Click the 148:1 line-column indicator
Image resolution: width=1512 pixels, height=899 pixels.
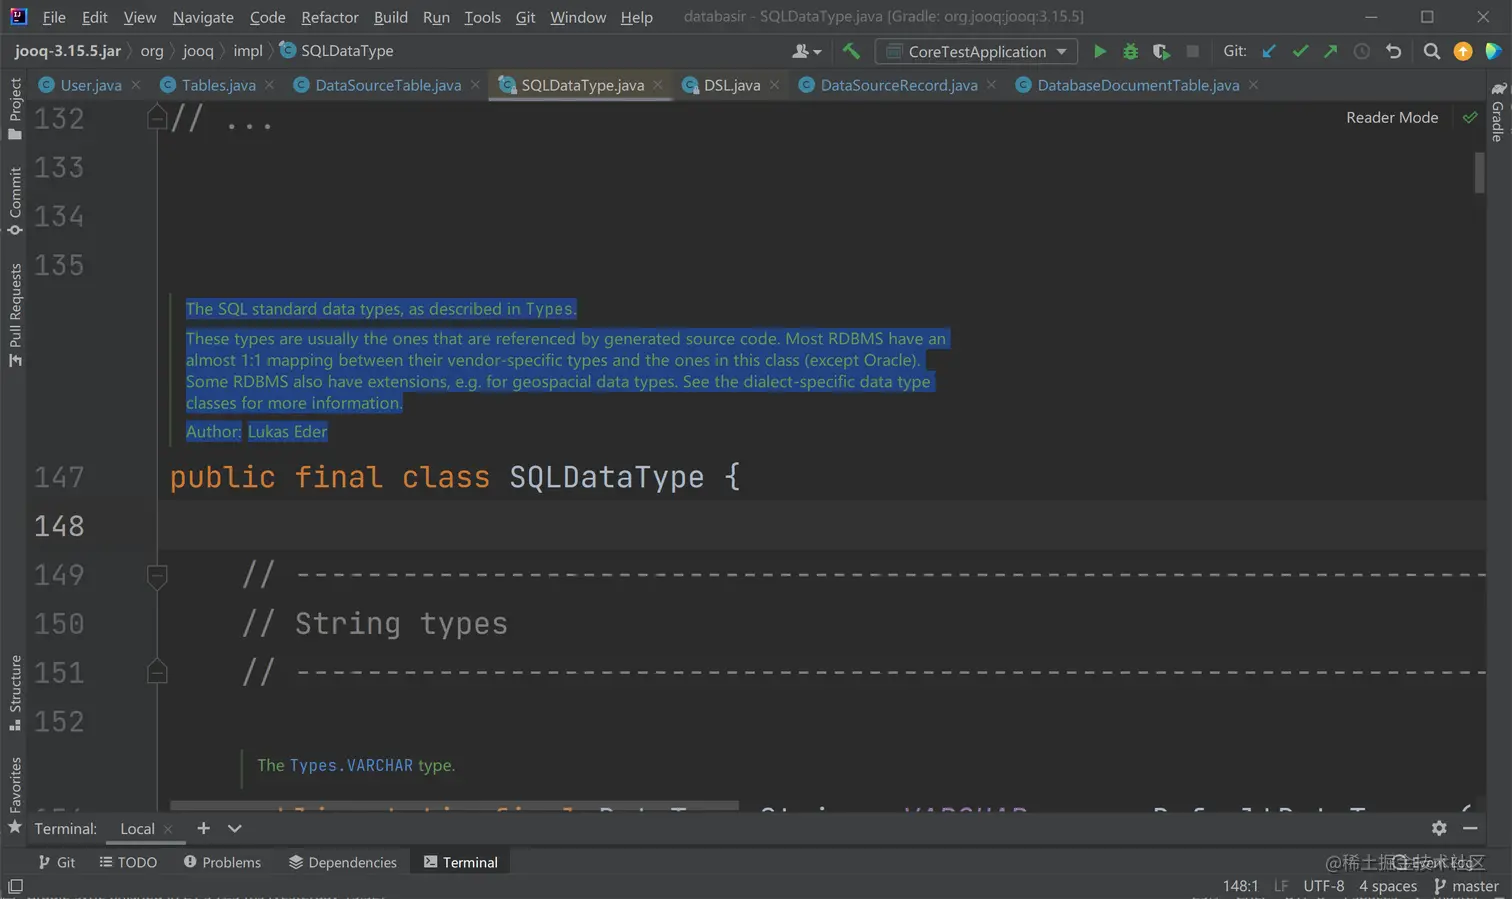1240,886
